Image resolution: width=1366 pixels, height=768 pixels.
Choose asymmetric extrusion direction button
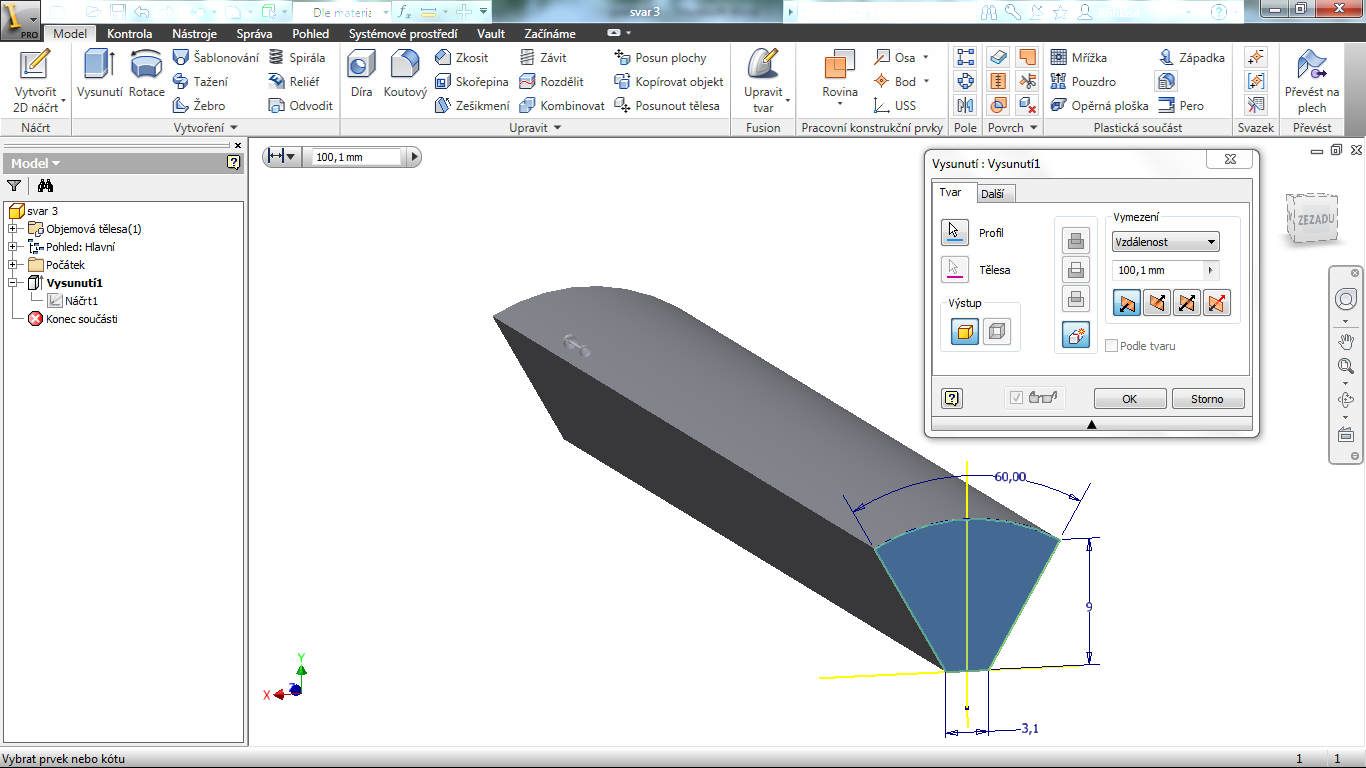pyautogui.click(x=1217, y=303)
